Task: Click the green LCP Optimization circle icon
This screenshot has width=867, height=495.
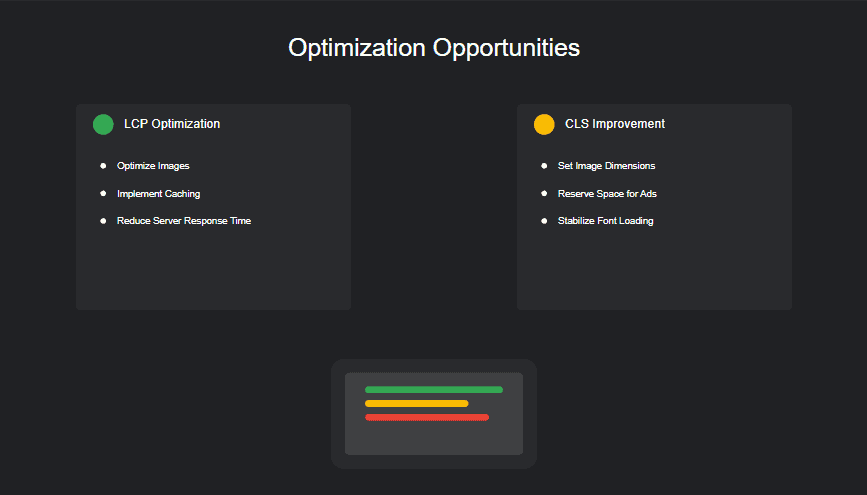Action: [x=103, y=124]
